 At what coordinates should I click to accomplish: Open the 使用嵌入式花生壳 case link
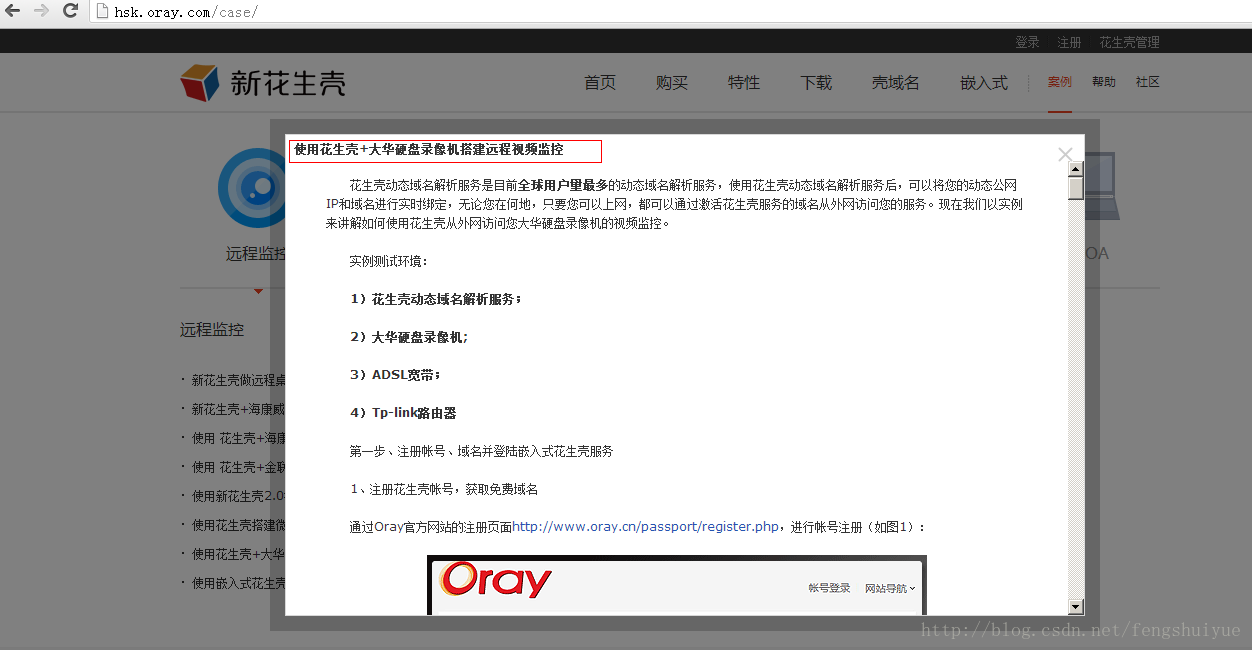point(239,583)
